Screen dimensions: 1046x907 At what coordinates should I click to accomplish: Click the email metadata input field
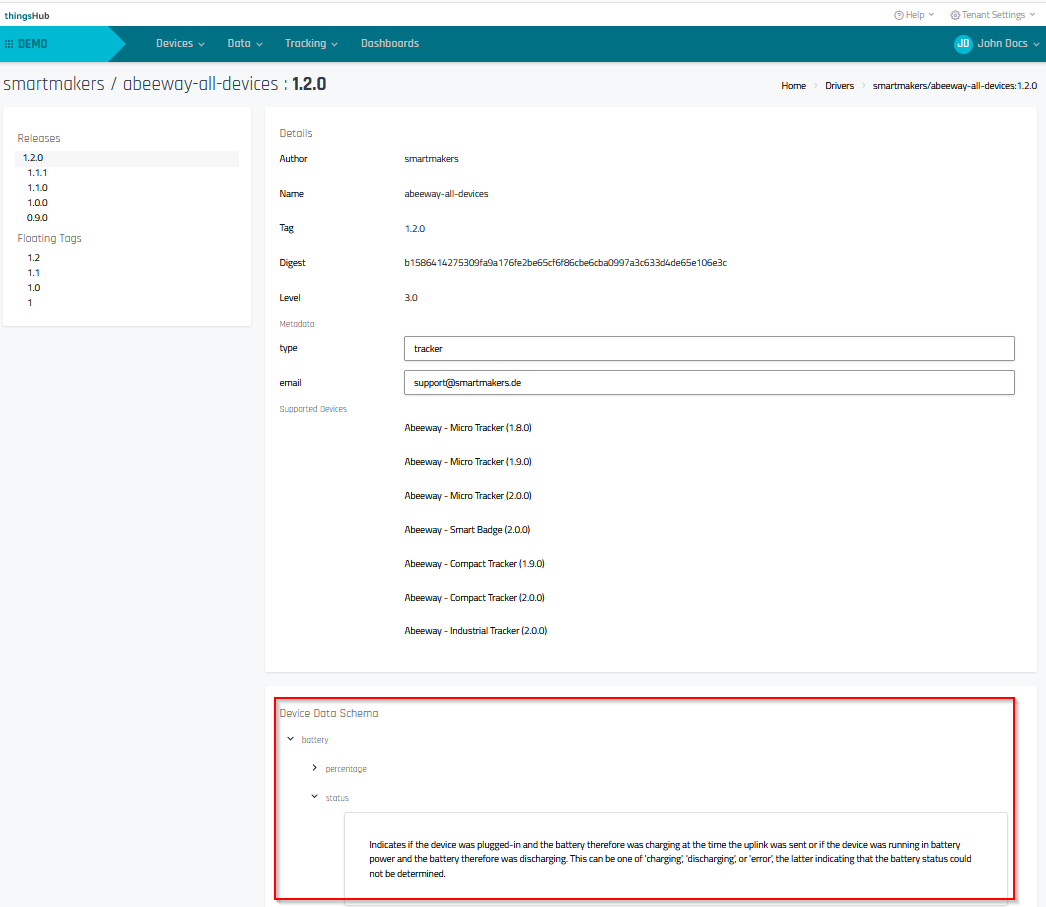[708, 383]
